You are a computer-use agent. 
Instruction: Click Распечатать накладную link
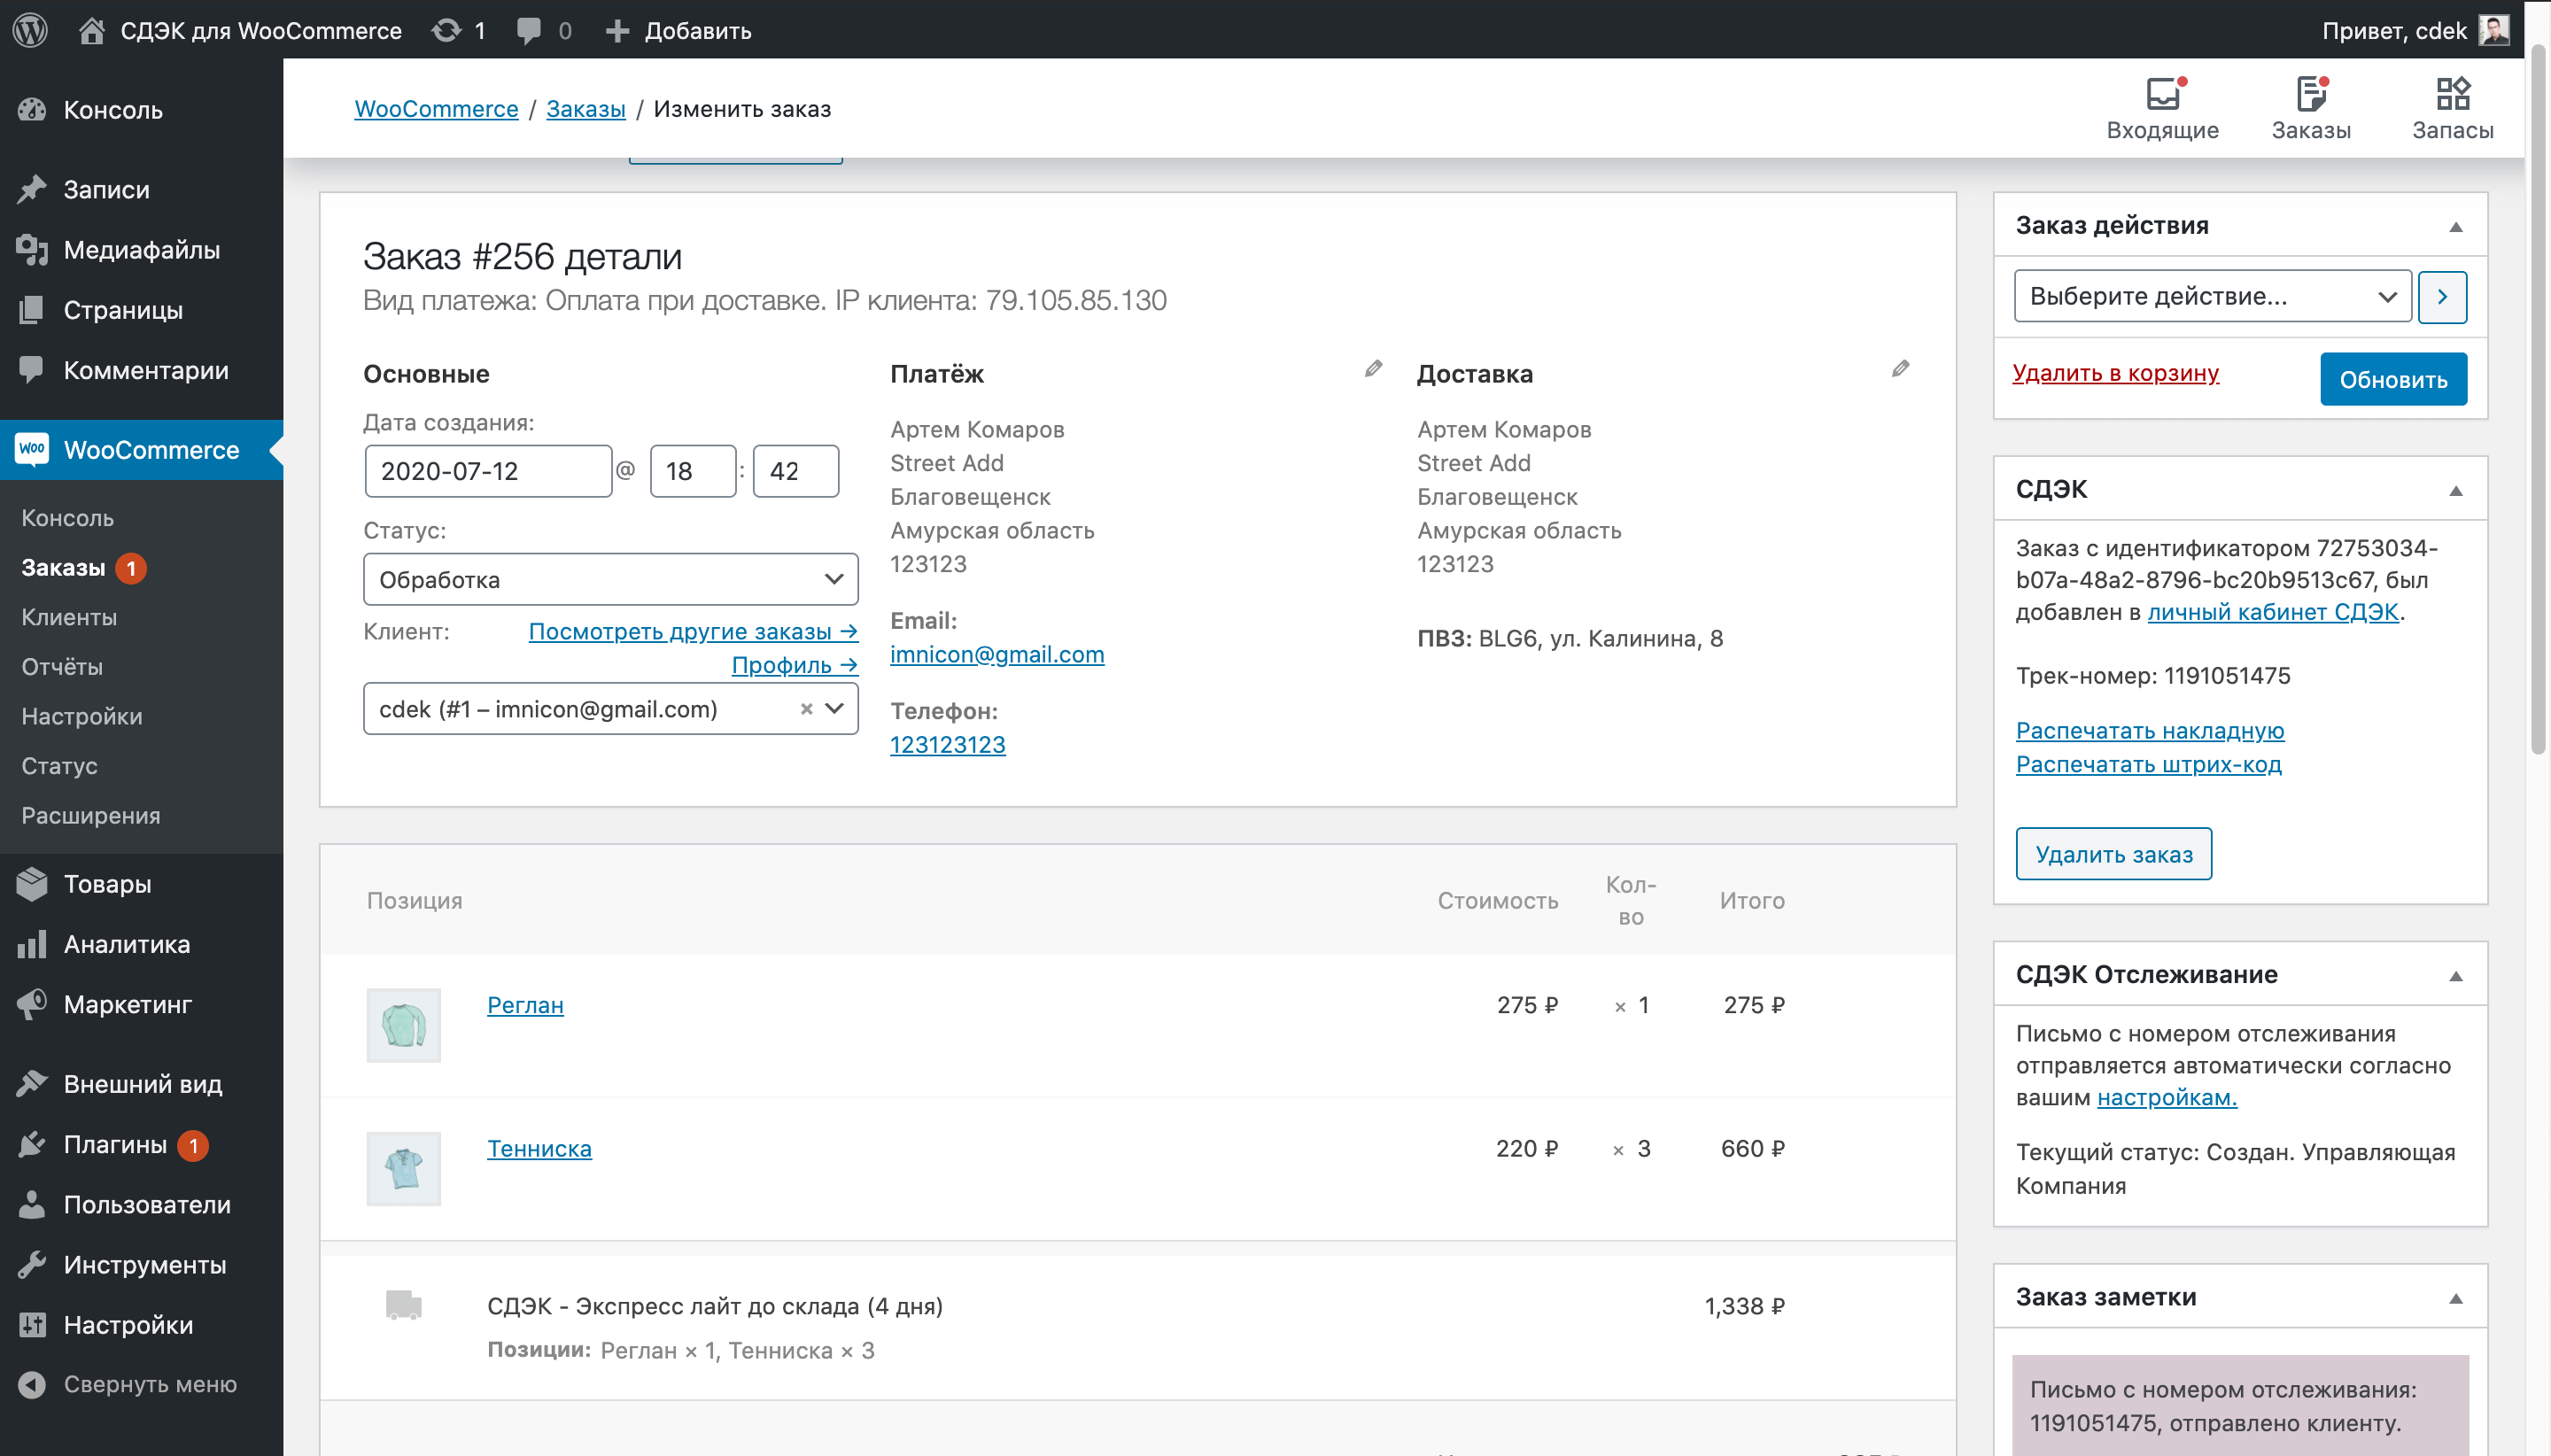pos(2149,731)
